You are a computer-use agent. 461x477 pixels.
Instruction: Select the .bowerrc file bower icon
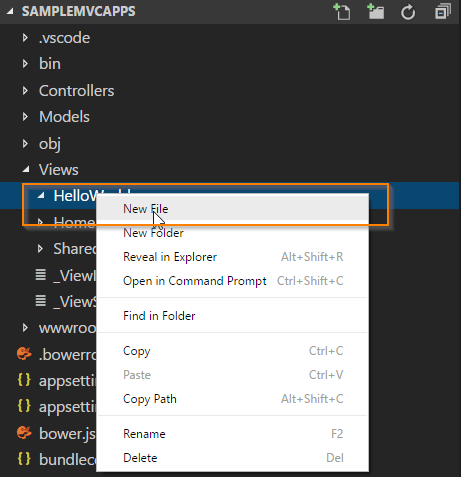pos(24,354)
